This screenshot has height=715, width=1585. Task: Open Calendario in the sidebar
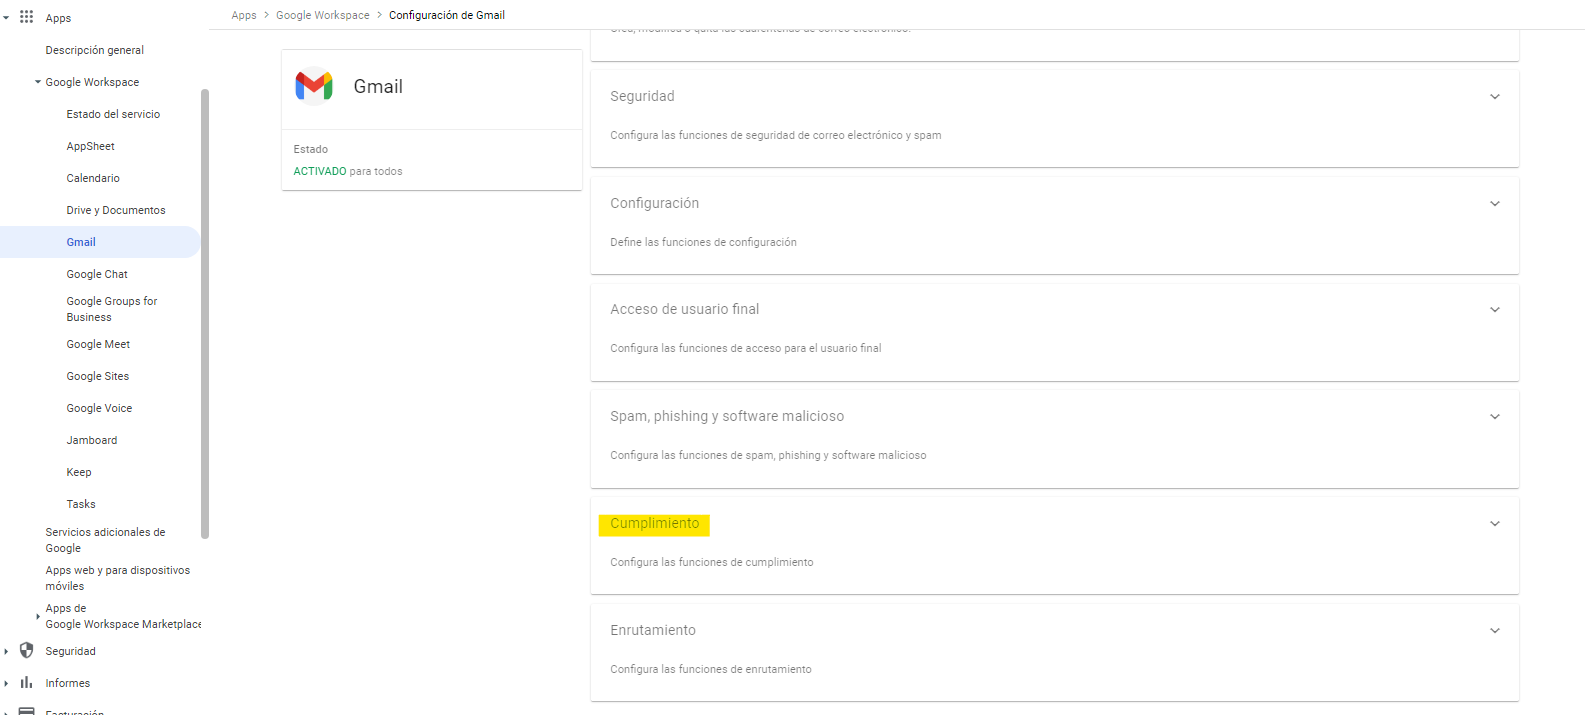93,178
